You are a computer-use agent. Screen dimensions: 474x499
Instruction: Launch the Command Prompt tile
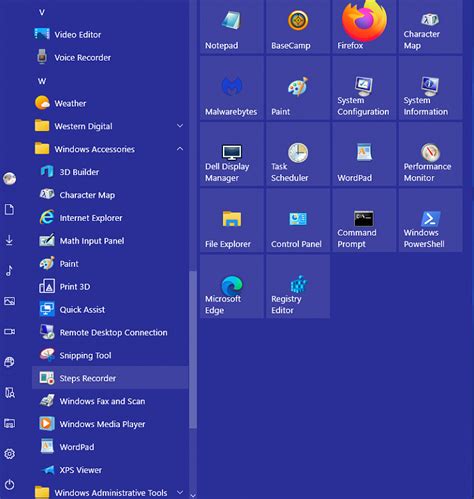(364, 220)
